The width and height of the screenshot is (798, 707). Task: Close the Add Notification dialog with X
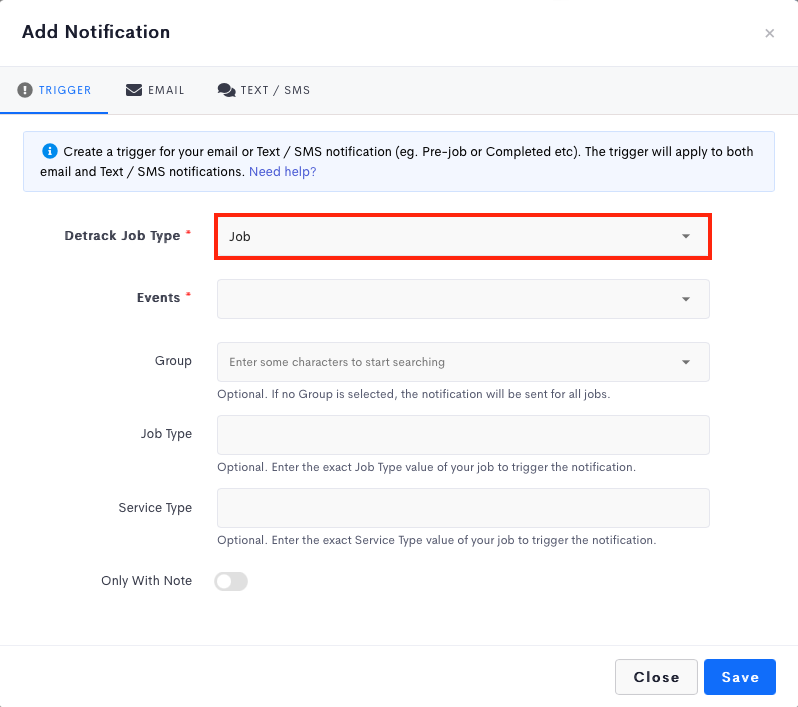coord(770,34)
